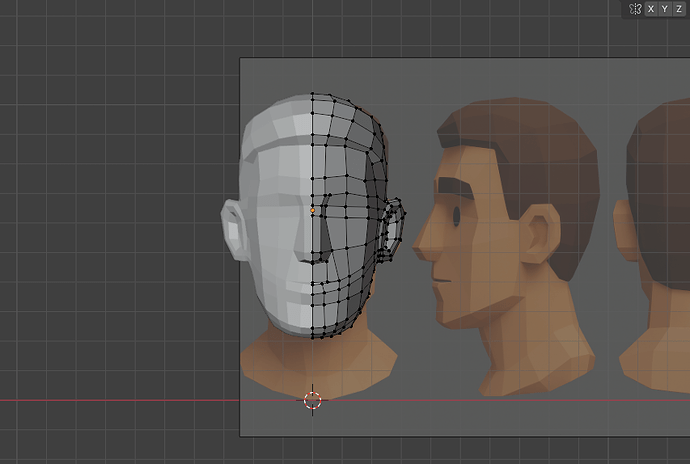Toggle the Z axis mirror button
This screenshot has width=690, height=464.
pos(679,9)
